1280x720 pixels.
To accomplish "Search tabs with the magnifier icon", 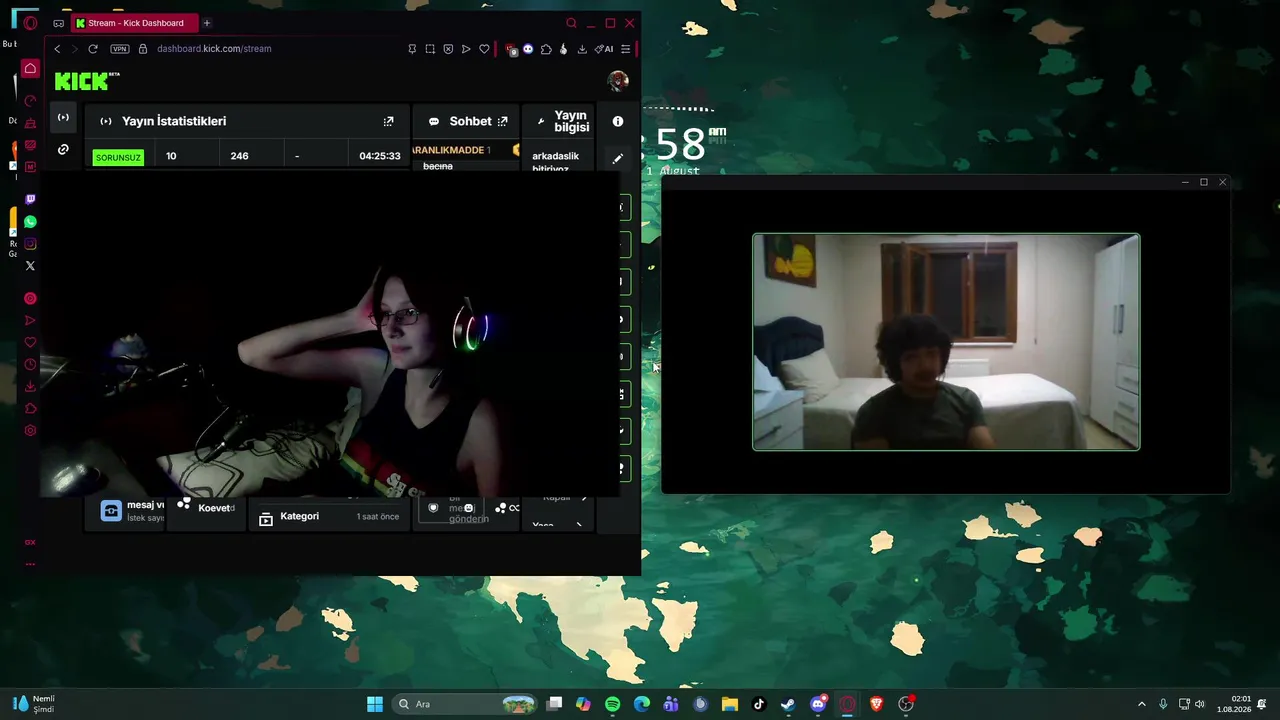I will tap(571, 23).
